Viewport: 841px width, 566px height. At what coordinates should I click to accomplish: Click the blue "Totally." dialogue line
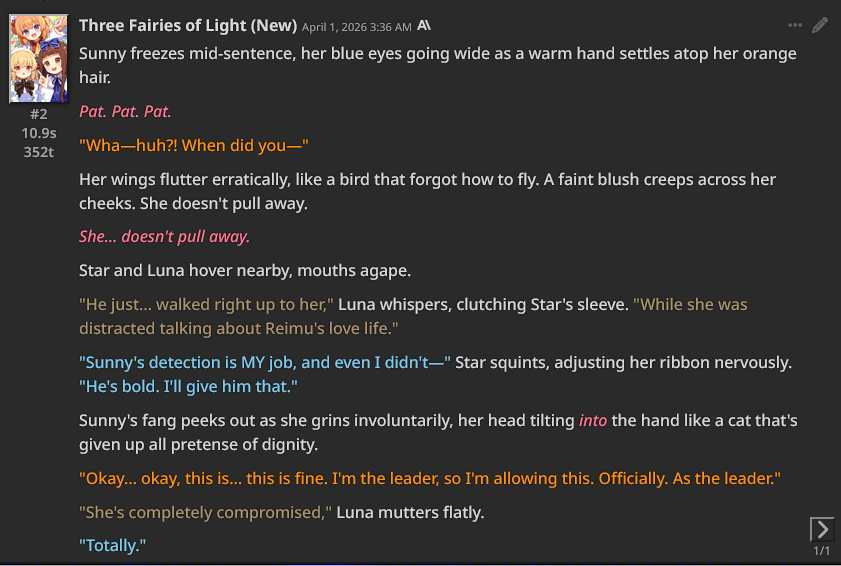click(113, 545)
